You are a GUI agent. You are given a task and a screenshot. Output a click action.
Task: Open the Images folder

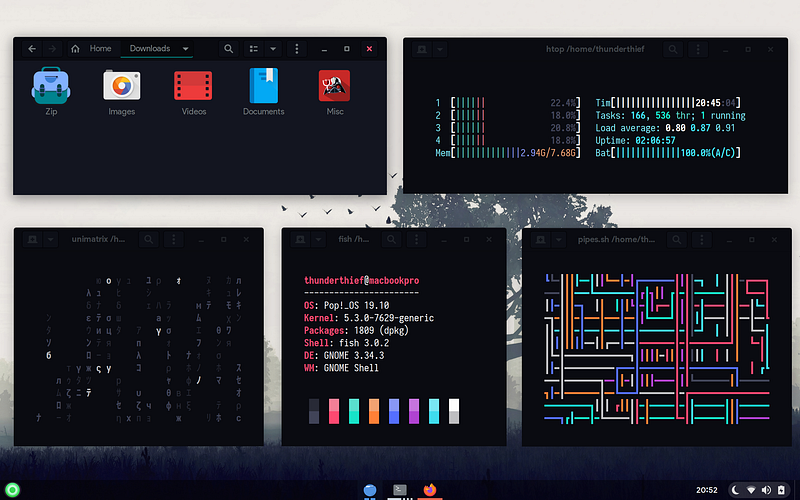(121, 87)
